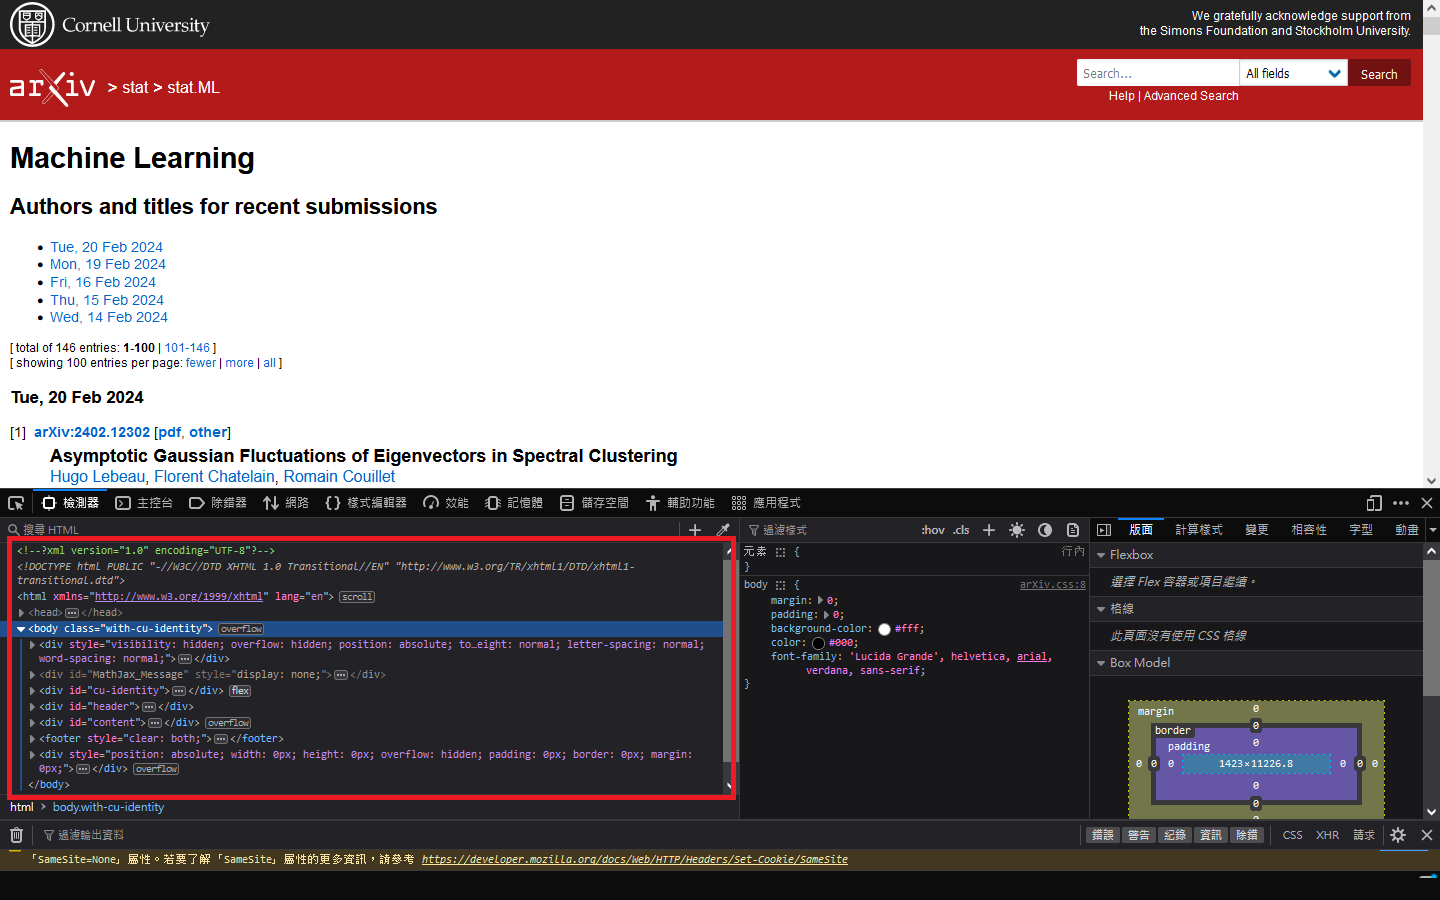Collapse the three-pane inspector sidebar
Screen dimensions: 1440x900
pos(1104,530)
